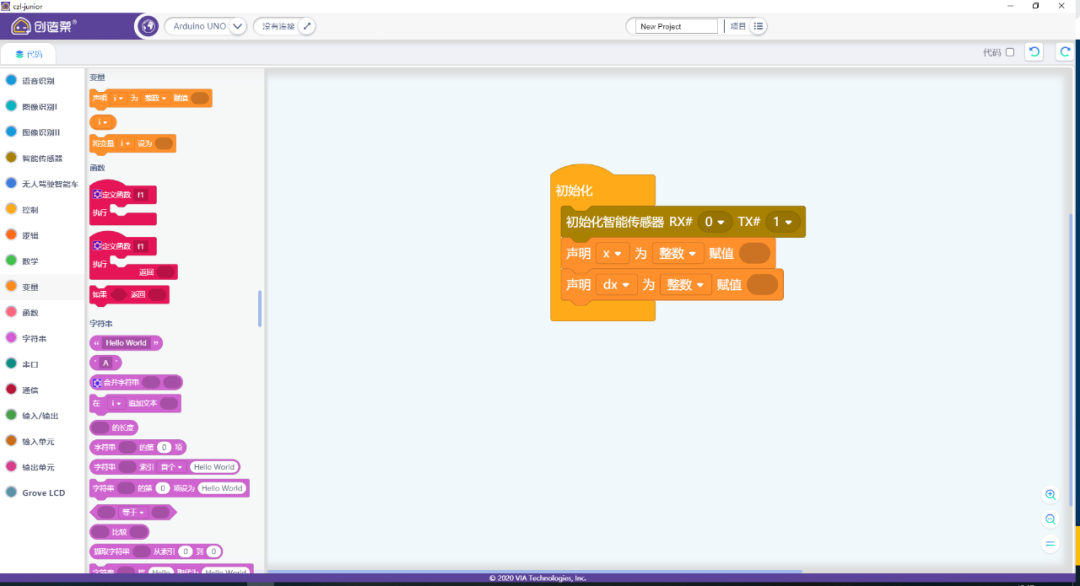The height and width of the screenshot is (586, 1080).
Task: Click the undo arrow button
Action: (1035, 52)
